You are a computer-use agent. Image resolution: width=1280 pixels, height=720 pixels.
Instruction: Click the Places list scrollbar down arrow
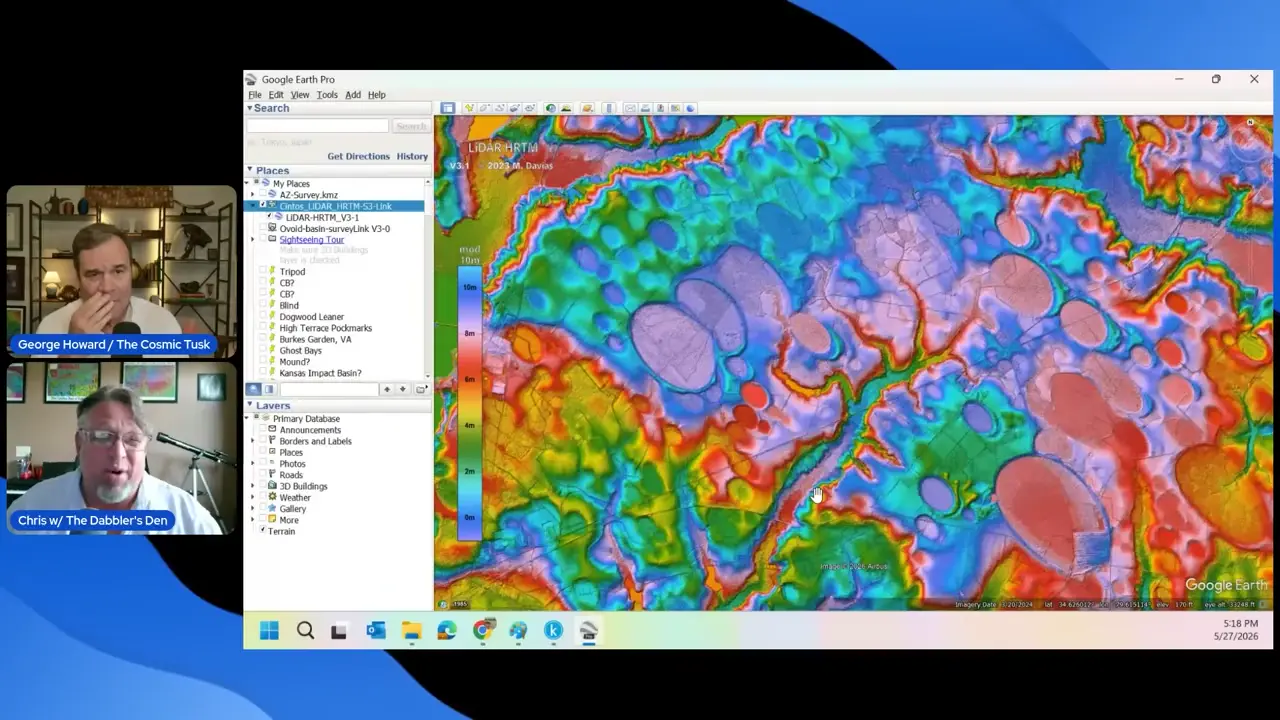coord(428,375)
